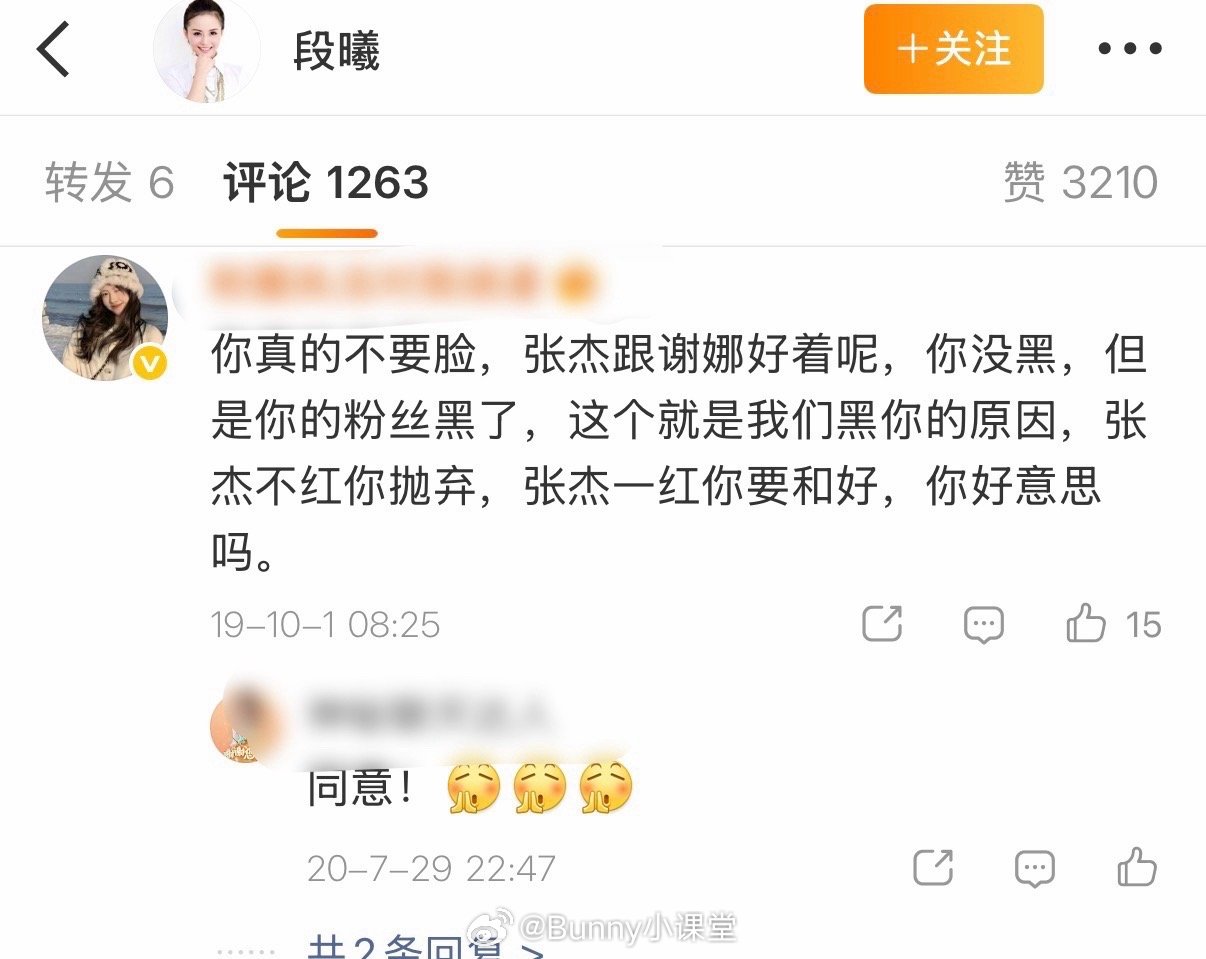This screenshot has width=1206, height=959.
Task: Open the three-dots more options menu
Action: [1131, 49]
